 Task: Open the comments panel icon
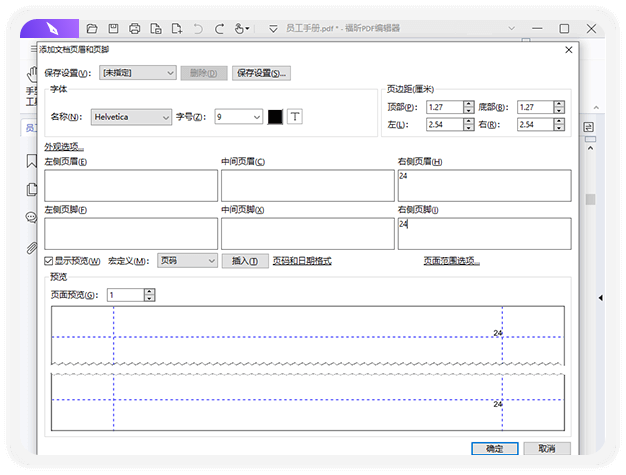pos(31,217)
